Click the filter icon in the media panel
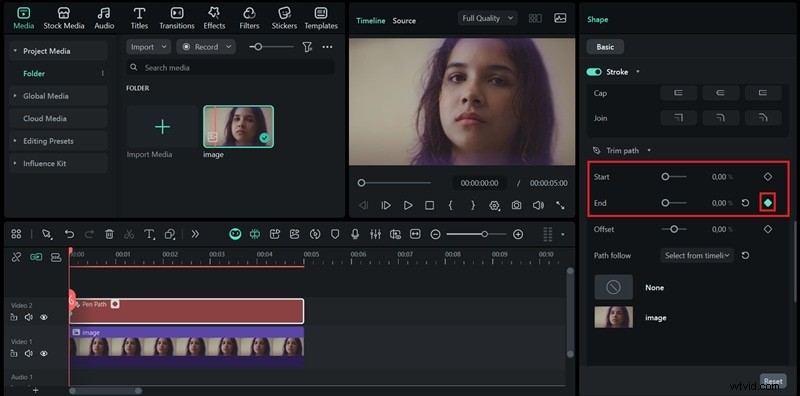The height and width of the screenshot is (396, 800). pyautogui.click(x=307, y=47)
